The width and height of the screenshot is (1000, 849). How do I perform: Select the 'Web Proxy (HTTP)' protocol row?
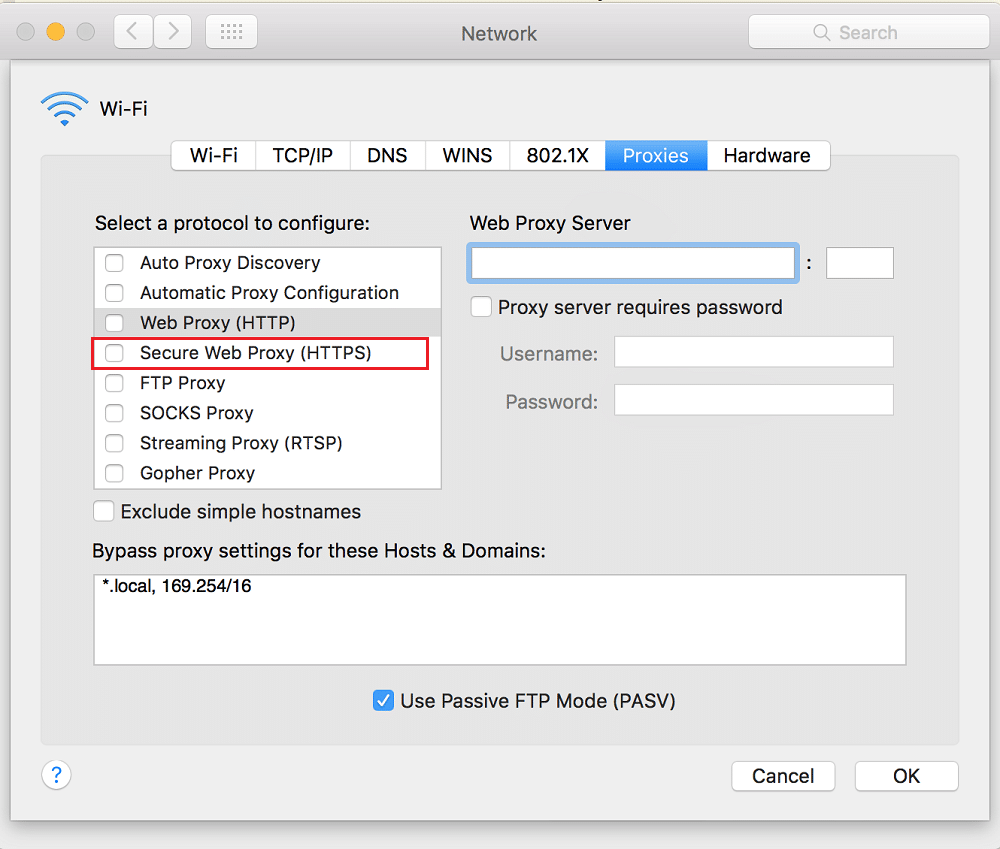[x=268, y=323]
